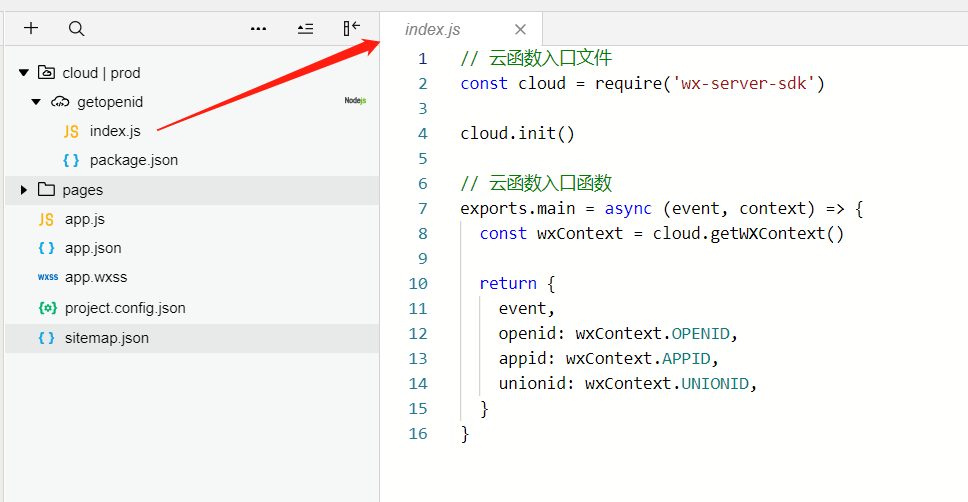
Task: Expand the pages folder
Action: (23, 190)
